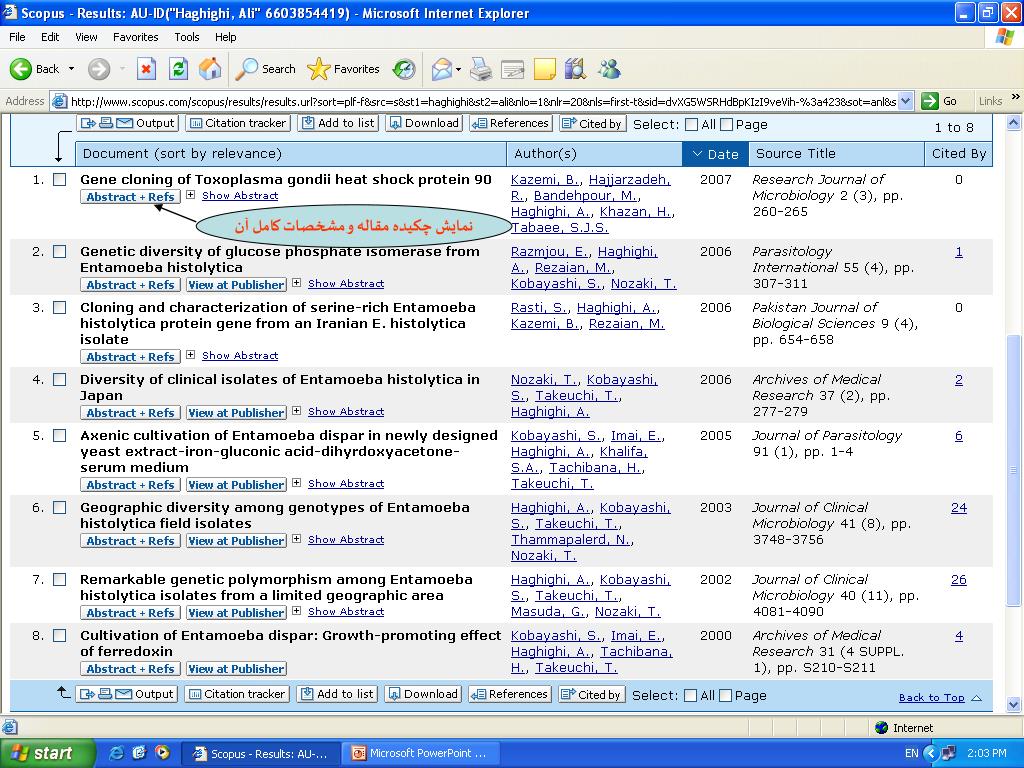Expand Show Abstract for serine-rich Entamoeba article

pos(240,355)
